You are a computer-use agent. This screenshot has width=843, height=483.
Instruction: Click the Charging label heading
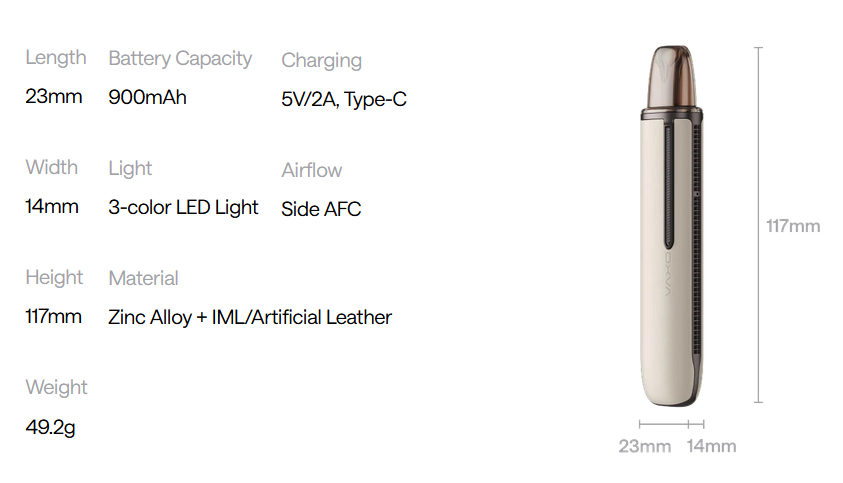pyautogui.click(x=321, y=60)
